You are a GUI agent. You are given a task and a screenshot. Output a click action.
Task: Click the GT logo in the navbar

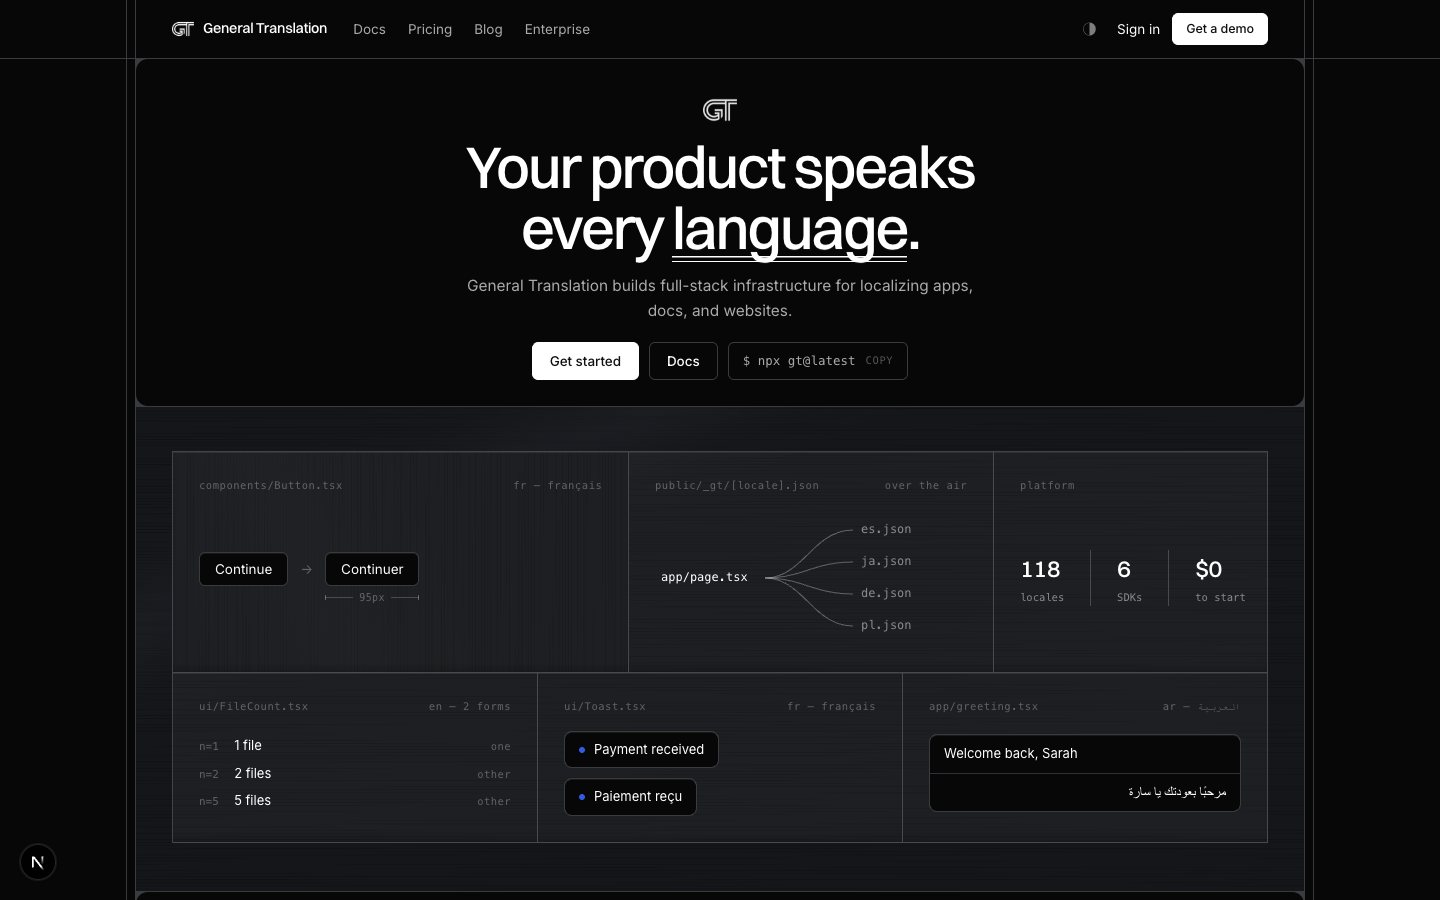click(182, 29)
